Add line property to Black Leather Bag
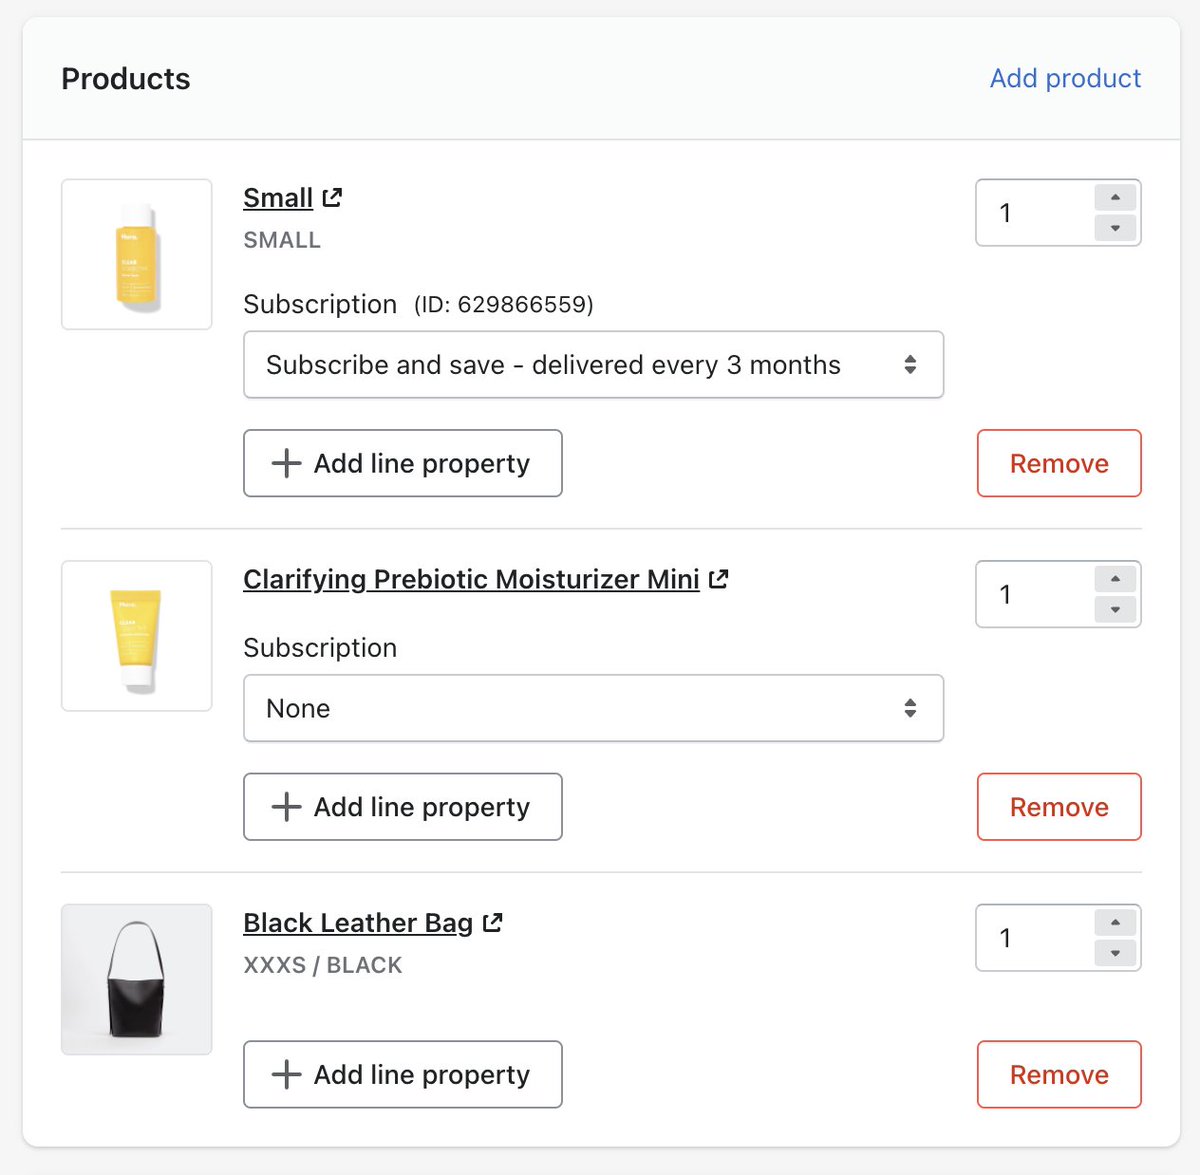Image resolution: width=1200 pixels, height=1175 pixels. point(402,1075)
